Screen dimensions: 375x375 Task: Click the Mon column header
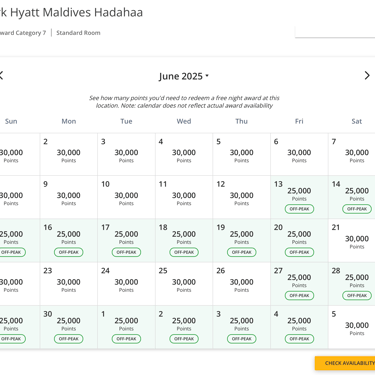point(69,121)
